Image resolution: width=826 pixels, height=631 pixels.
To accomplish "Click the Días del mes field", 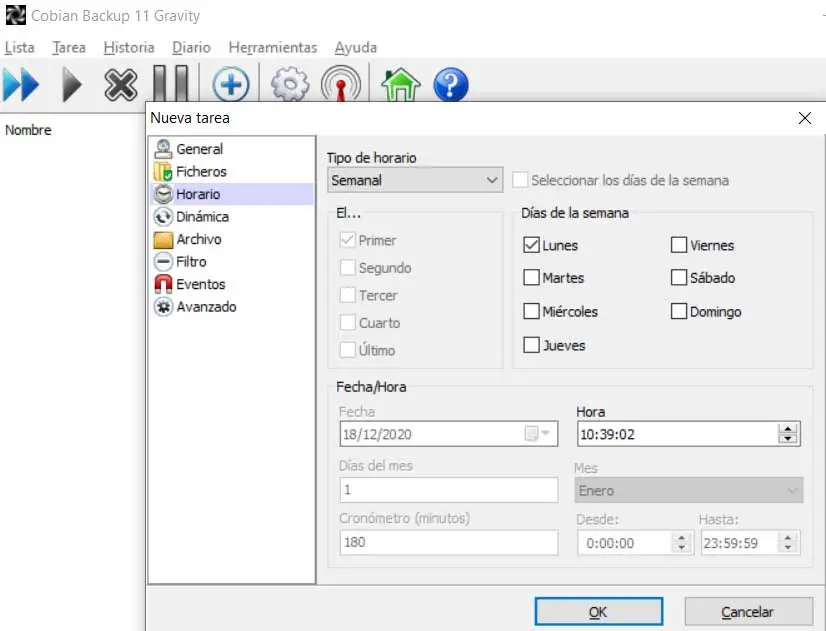I will pyautogui.click(x=449, y=490).
